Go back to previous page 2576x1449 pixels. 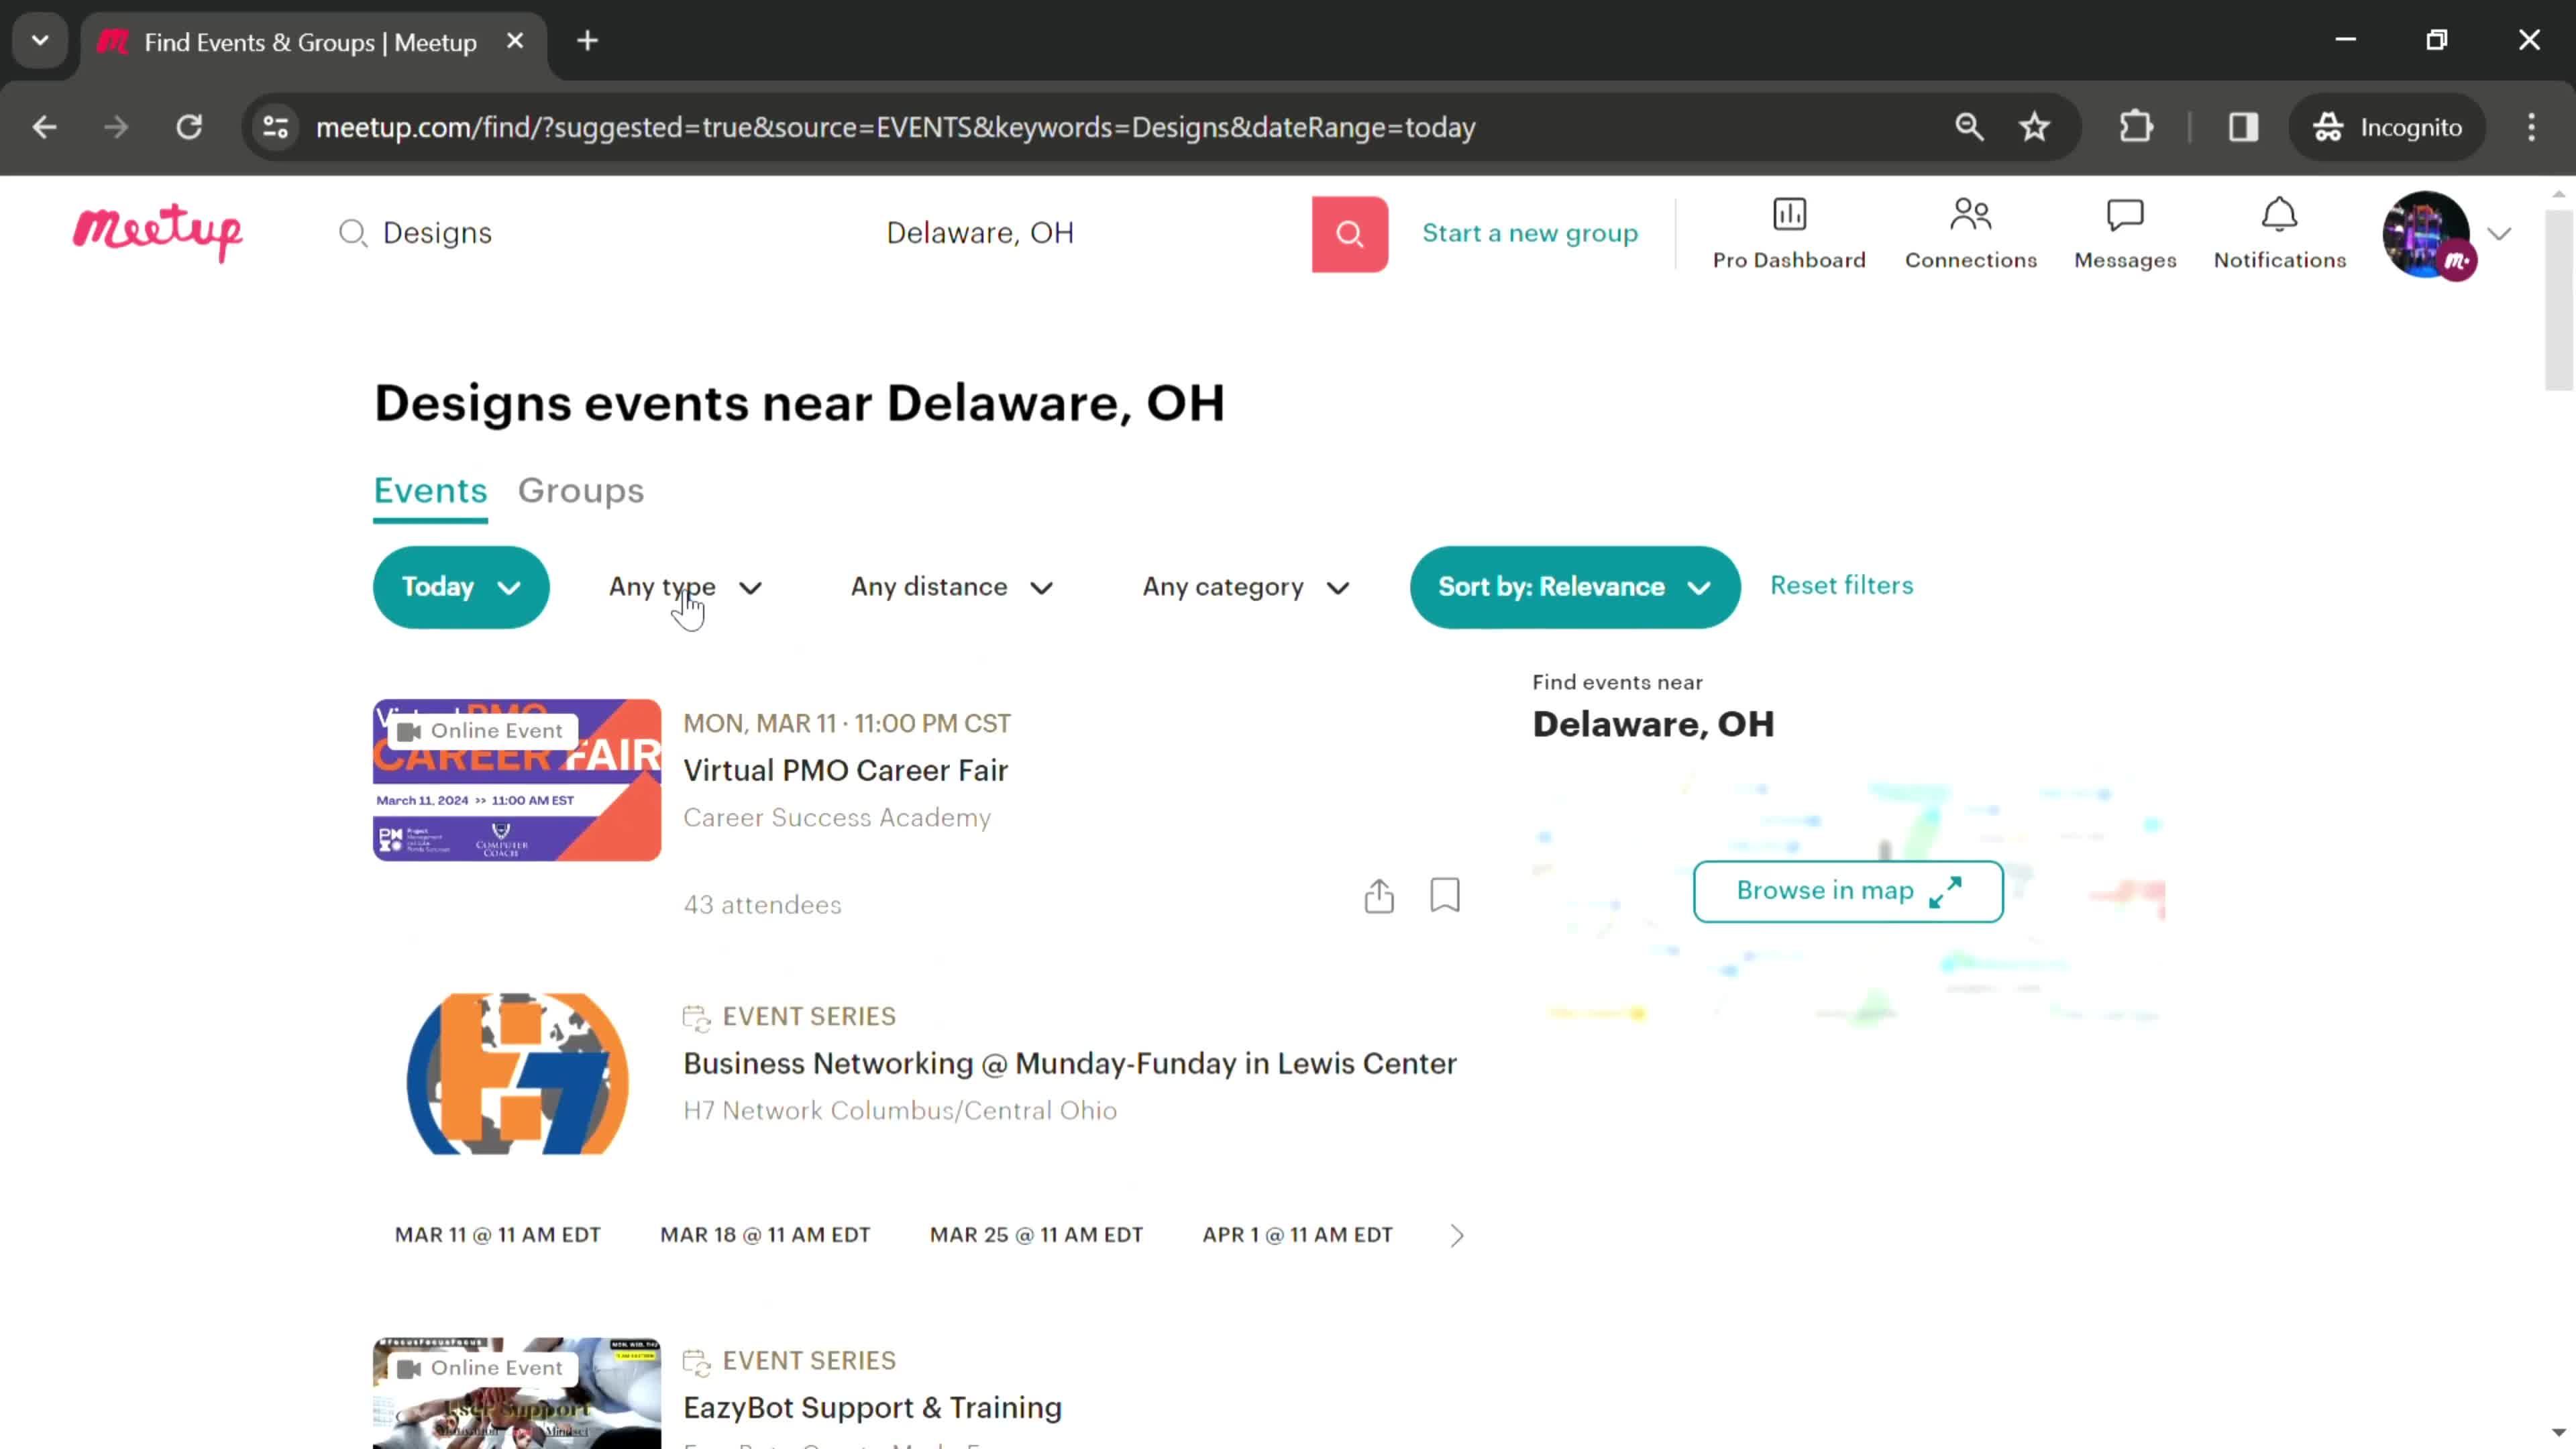pos(44,127)
